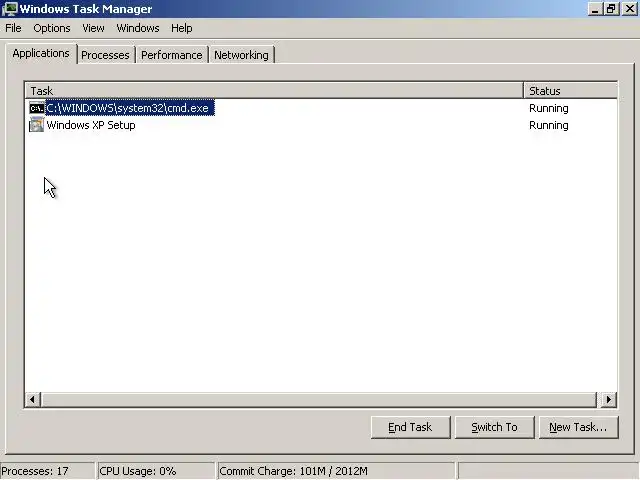Click the End Task button
Viewport: 640px width, 480px height.
coord(411,427)
